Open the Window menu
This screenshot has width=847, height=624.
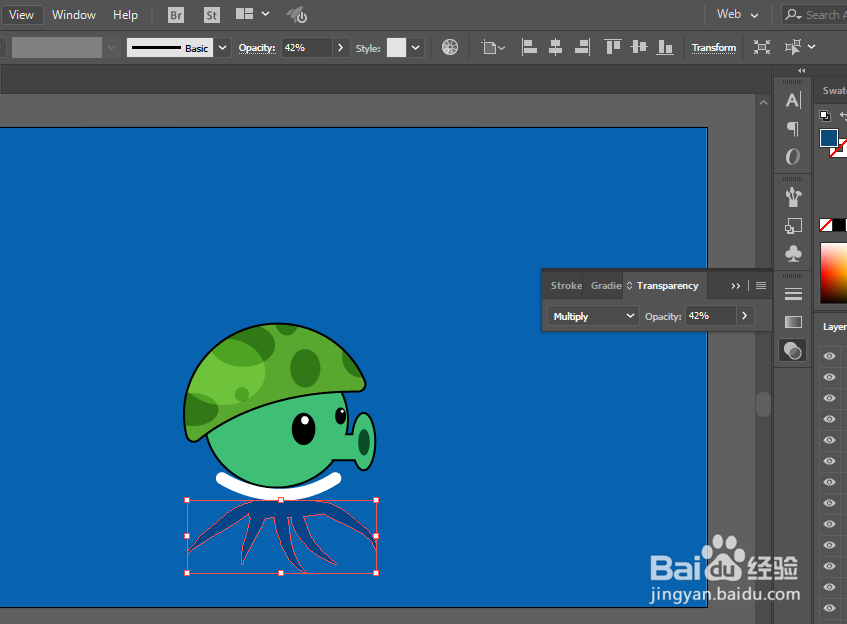click(73, 15)
